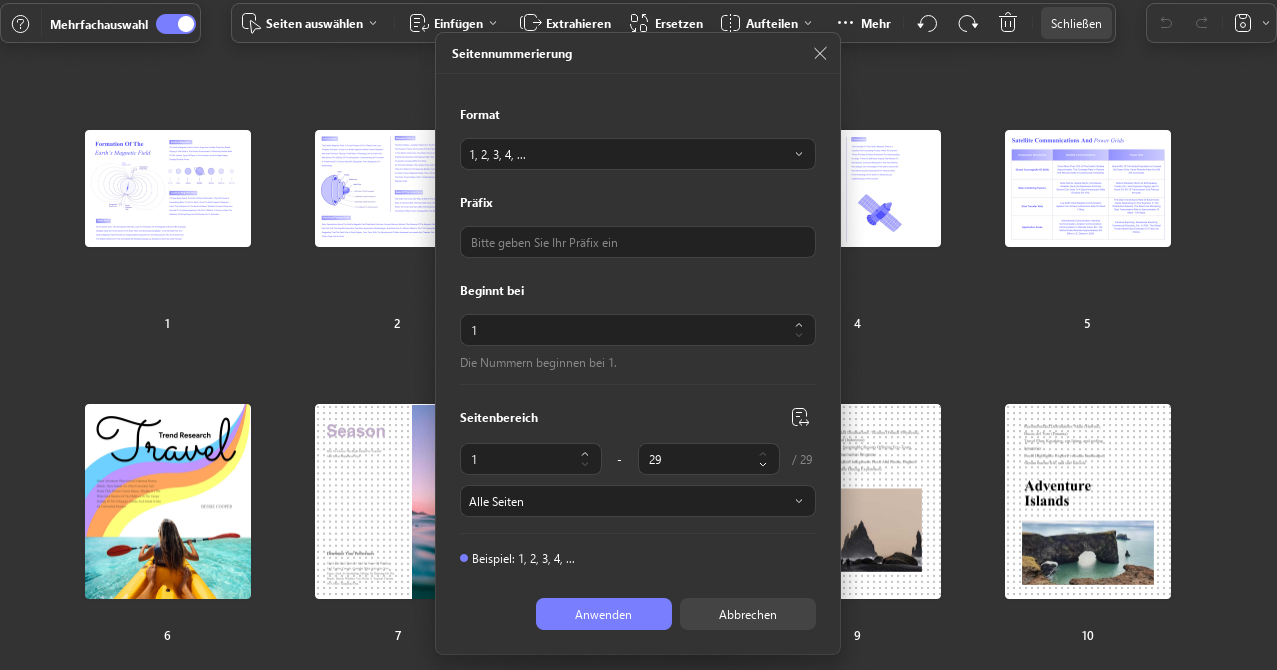Click the Ersetzen icon
The width and height of the screenshot is (1277, 670).
(639, 23)
